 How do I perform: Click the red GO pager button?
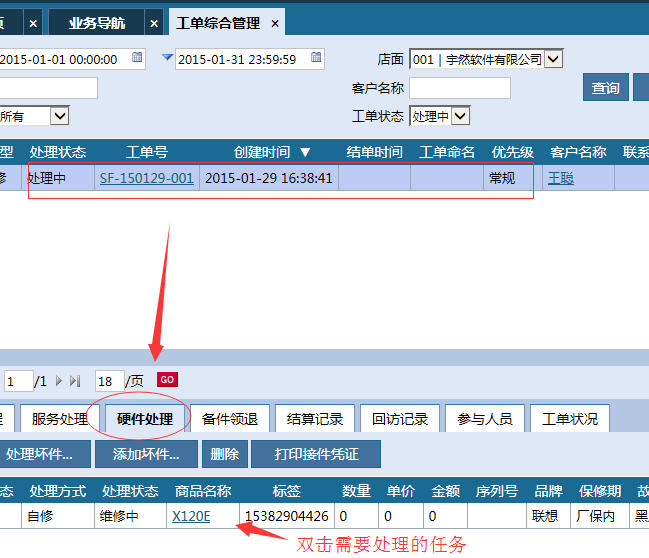coord(167,380)
